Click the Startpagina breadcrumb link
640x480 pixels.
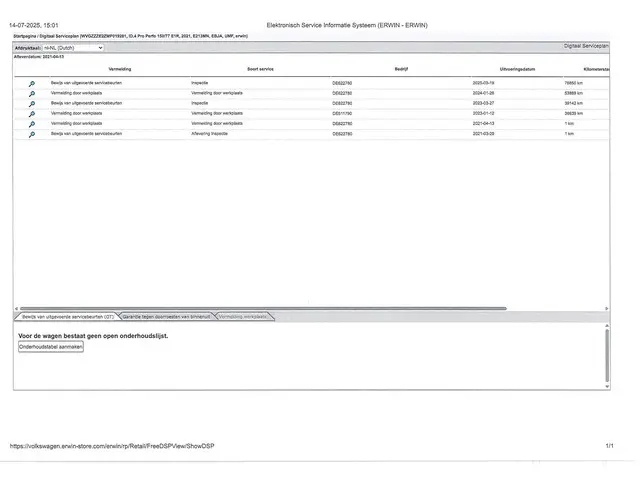coord(25,36)
